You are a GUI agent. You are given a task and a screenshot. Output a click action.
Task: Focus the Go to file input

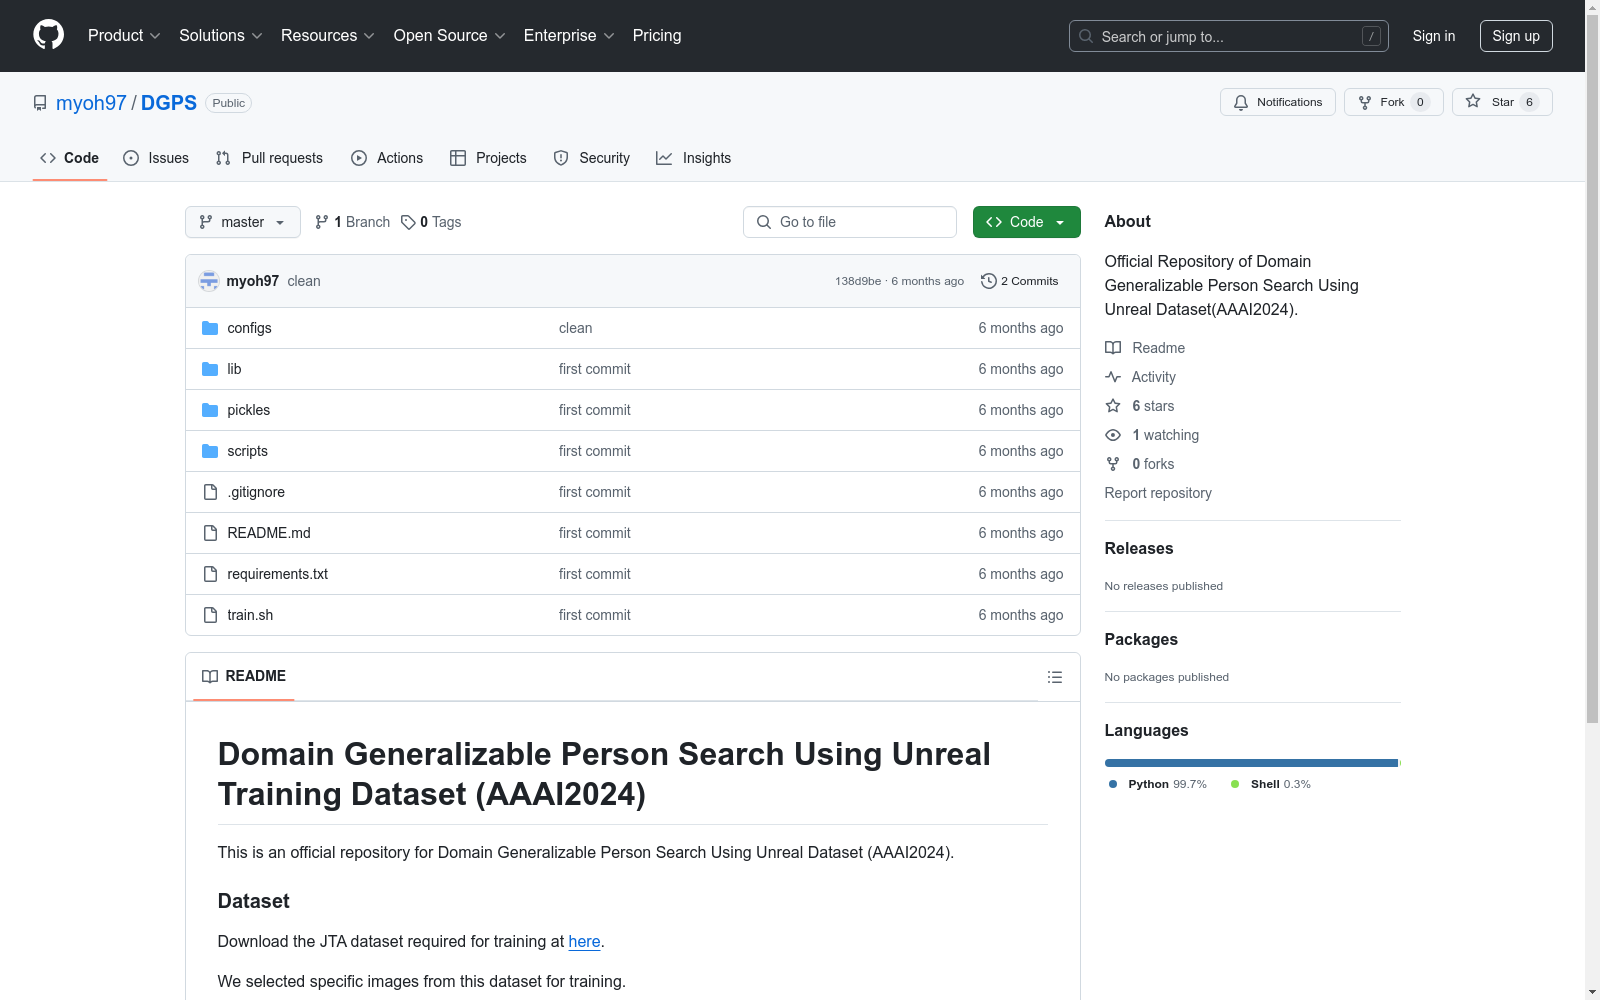coord(850,222)
